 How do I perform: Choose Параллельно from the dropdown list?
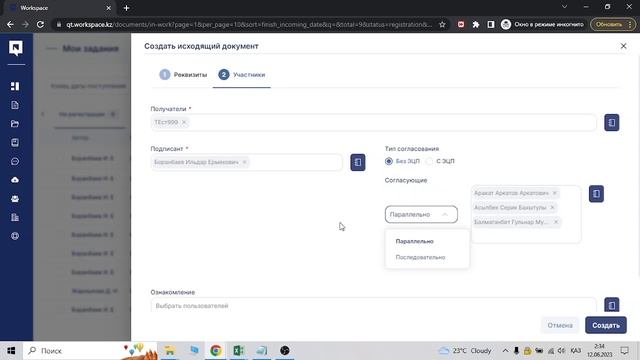click(x=414, y=241)
